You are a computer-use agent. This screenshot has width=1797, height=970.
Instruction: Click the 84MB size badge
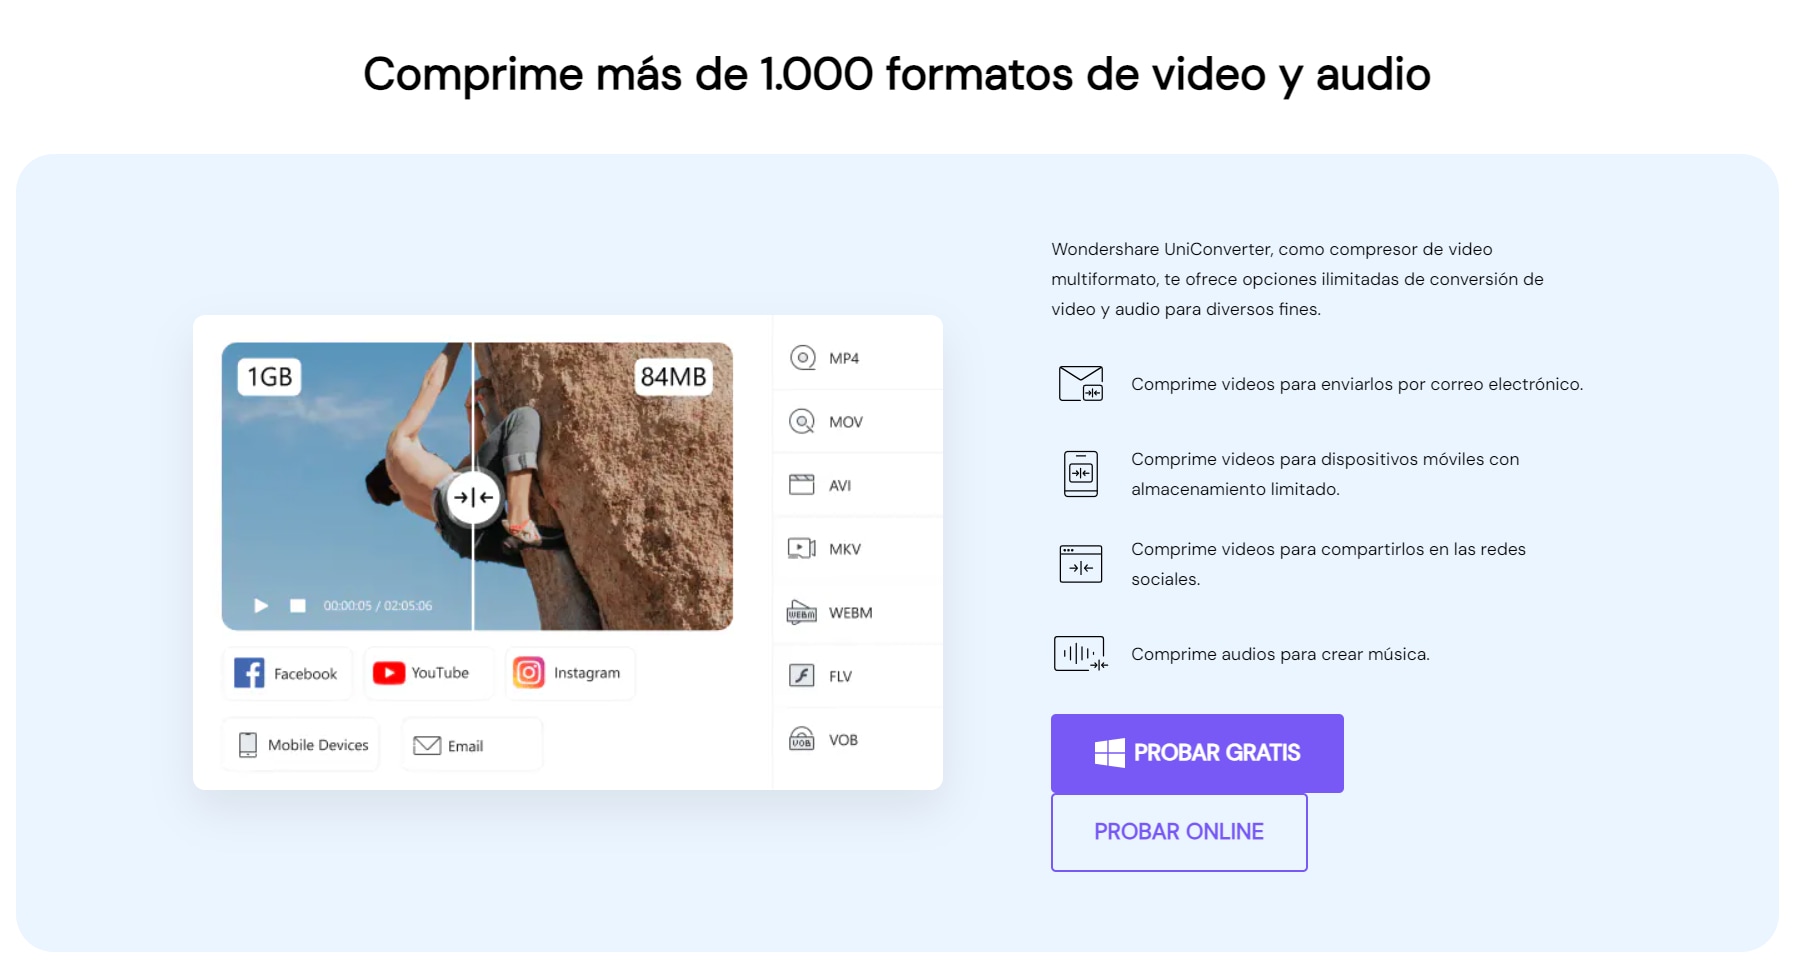(674, 377)
